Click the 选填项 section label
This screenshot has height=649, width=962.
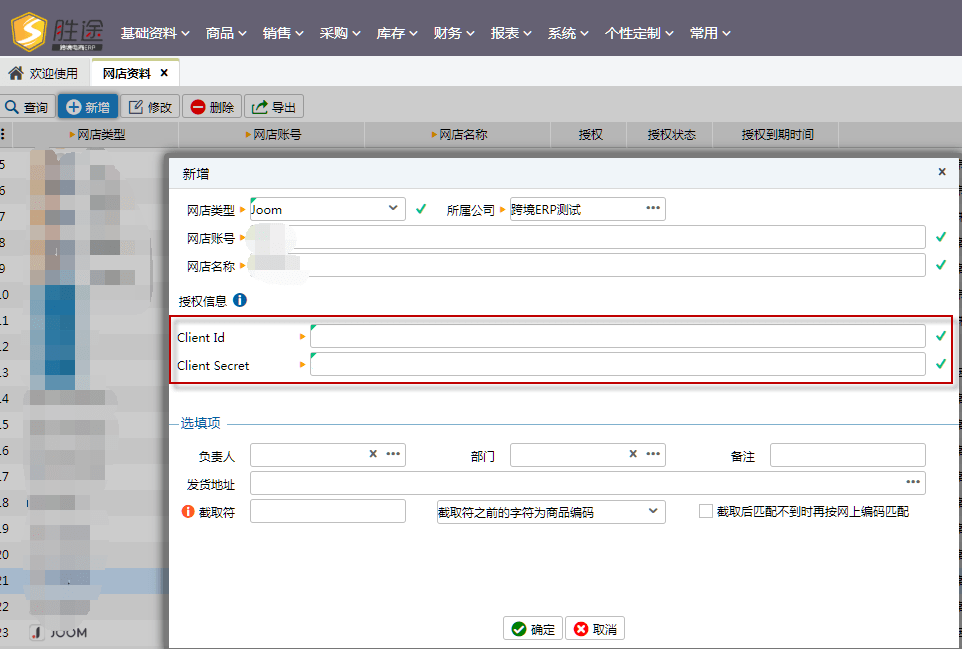(x=200, y=423)
